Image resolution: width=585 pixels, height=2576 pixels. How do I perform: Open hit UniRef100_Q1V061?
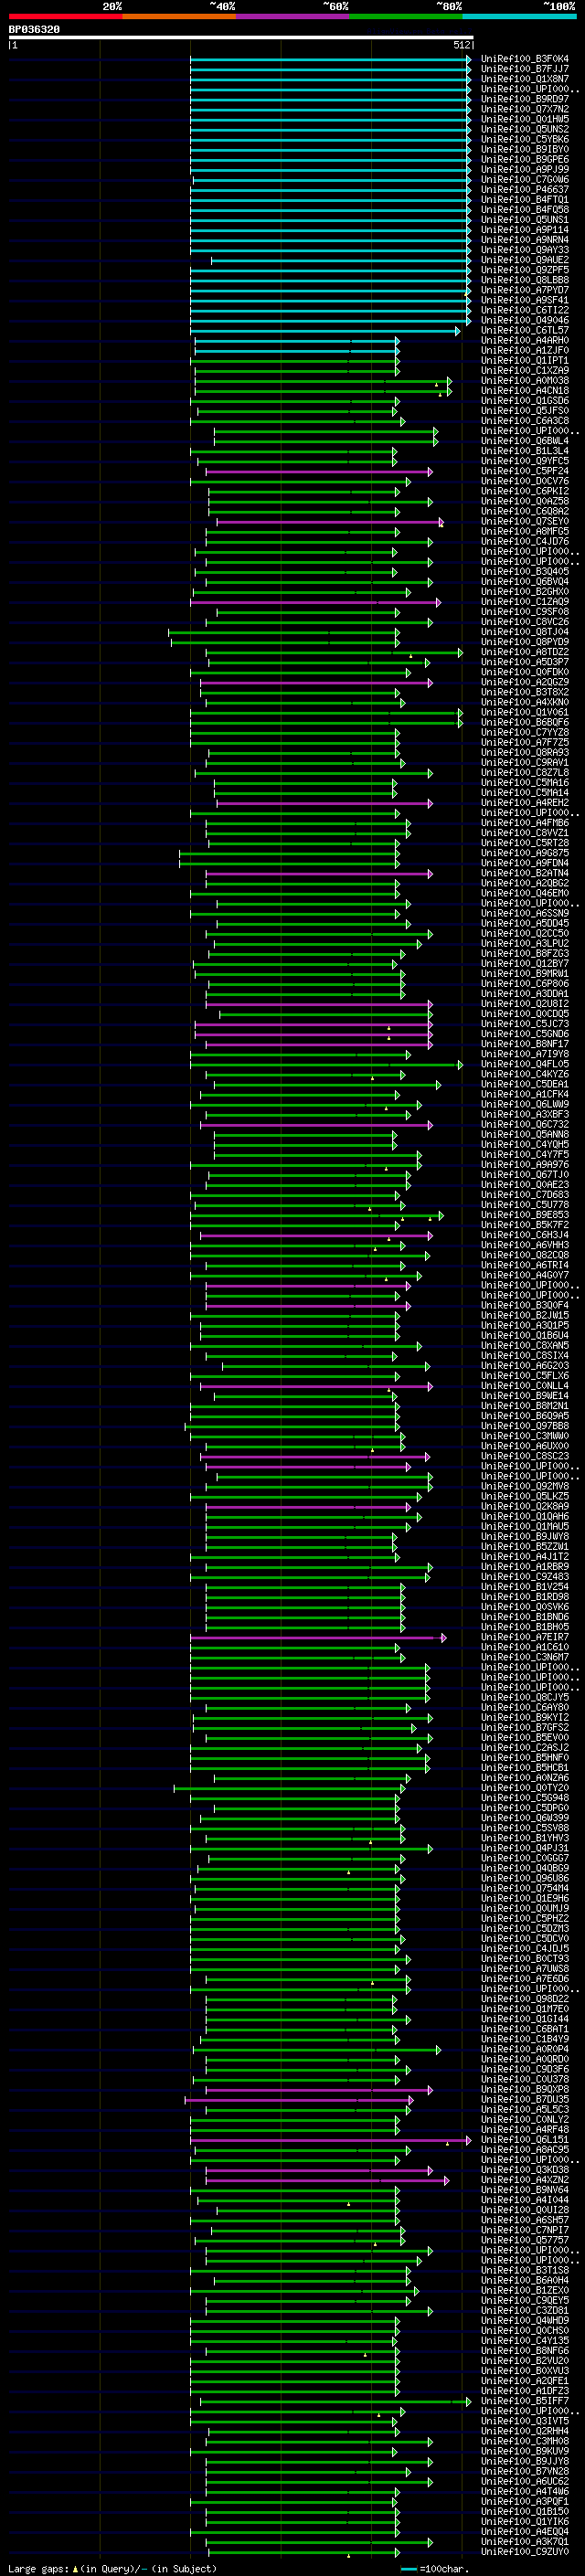[525, 712]
